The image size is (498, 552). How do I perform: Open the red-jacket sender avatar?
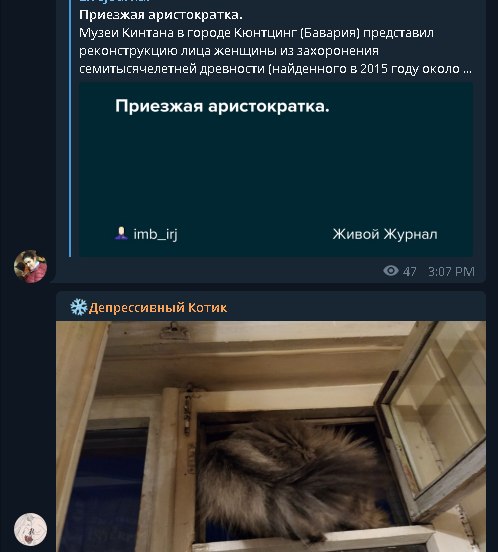click(x=30, y=266)
